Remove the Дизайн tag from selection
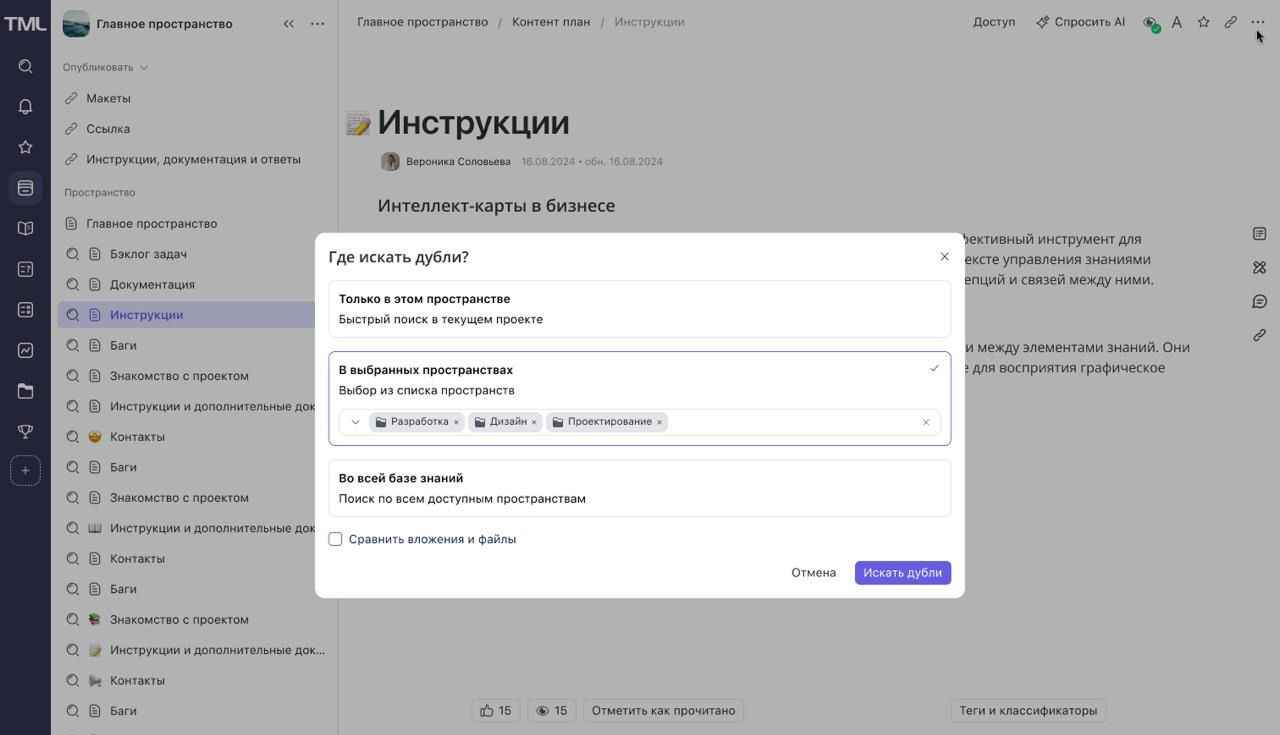This screenshot has width=1280, height=735. tap(534, 422)
